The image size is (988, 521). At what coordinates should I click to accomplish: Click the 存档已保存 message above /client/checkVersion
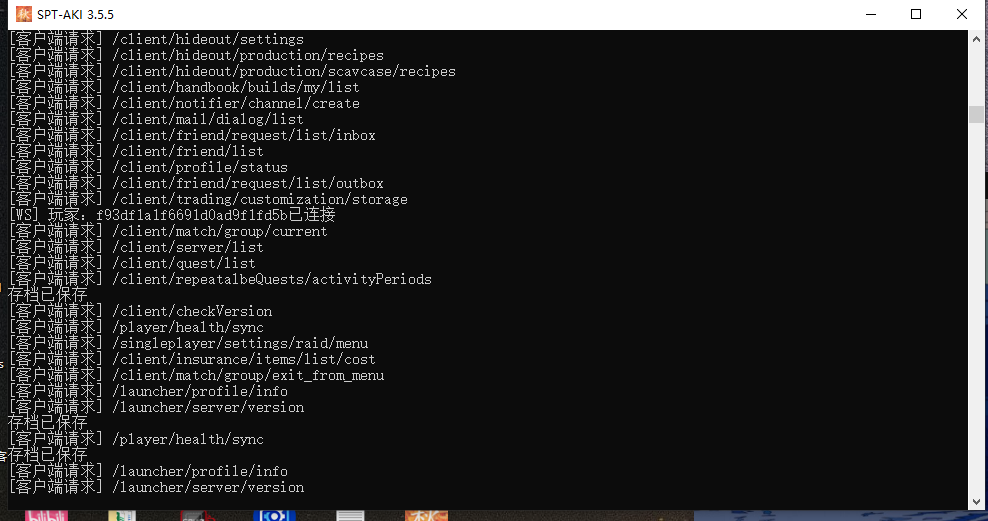point(48,295)
